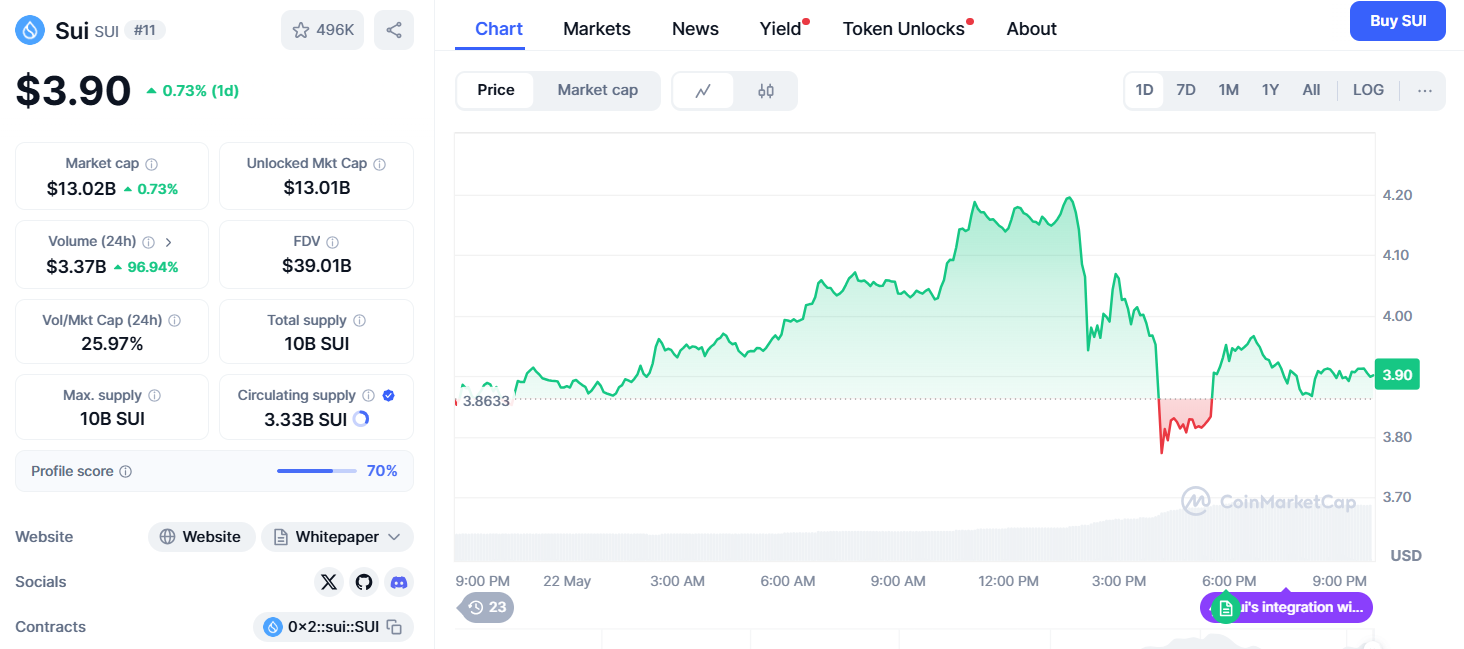The height and width of the screenshot is (649, 1464).
Task: Click the 25.97% Vol/Mkt Cap value
Action: [112, 344]
